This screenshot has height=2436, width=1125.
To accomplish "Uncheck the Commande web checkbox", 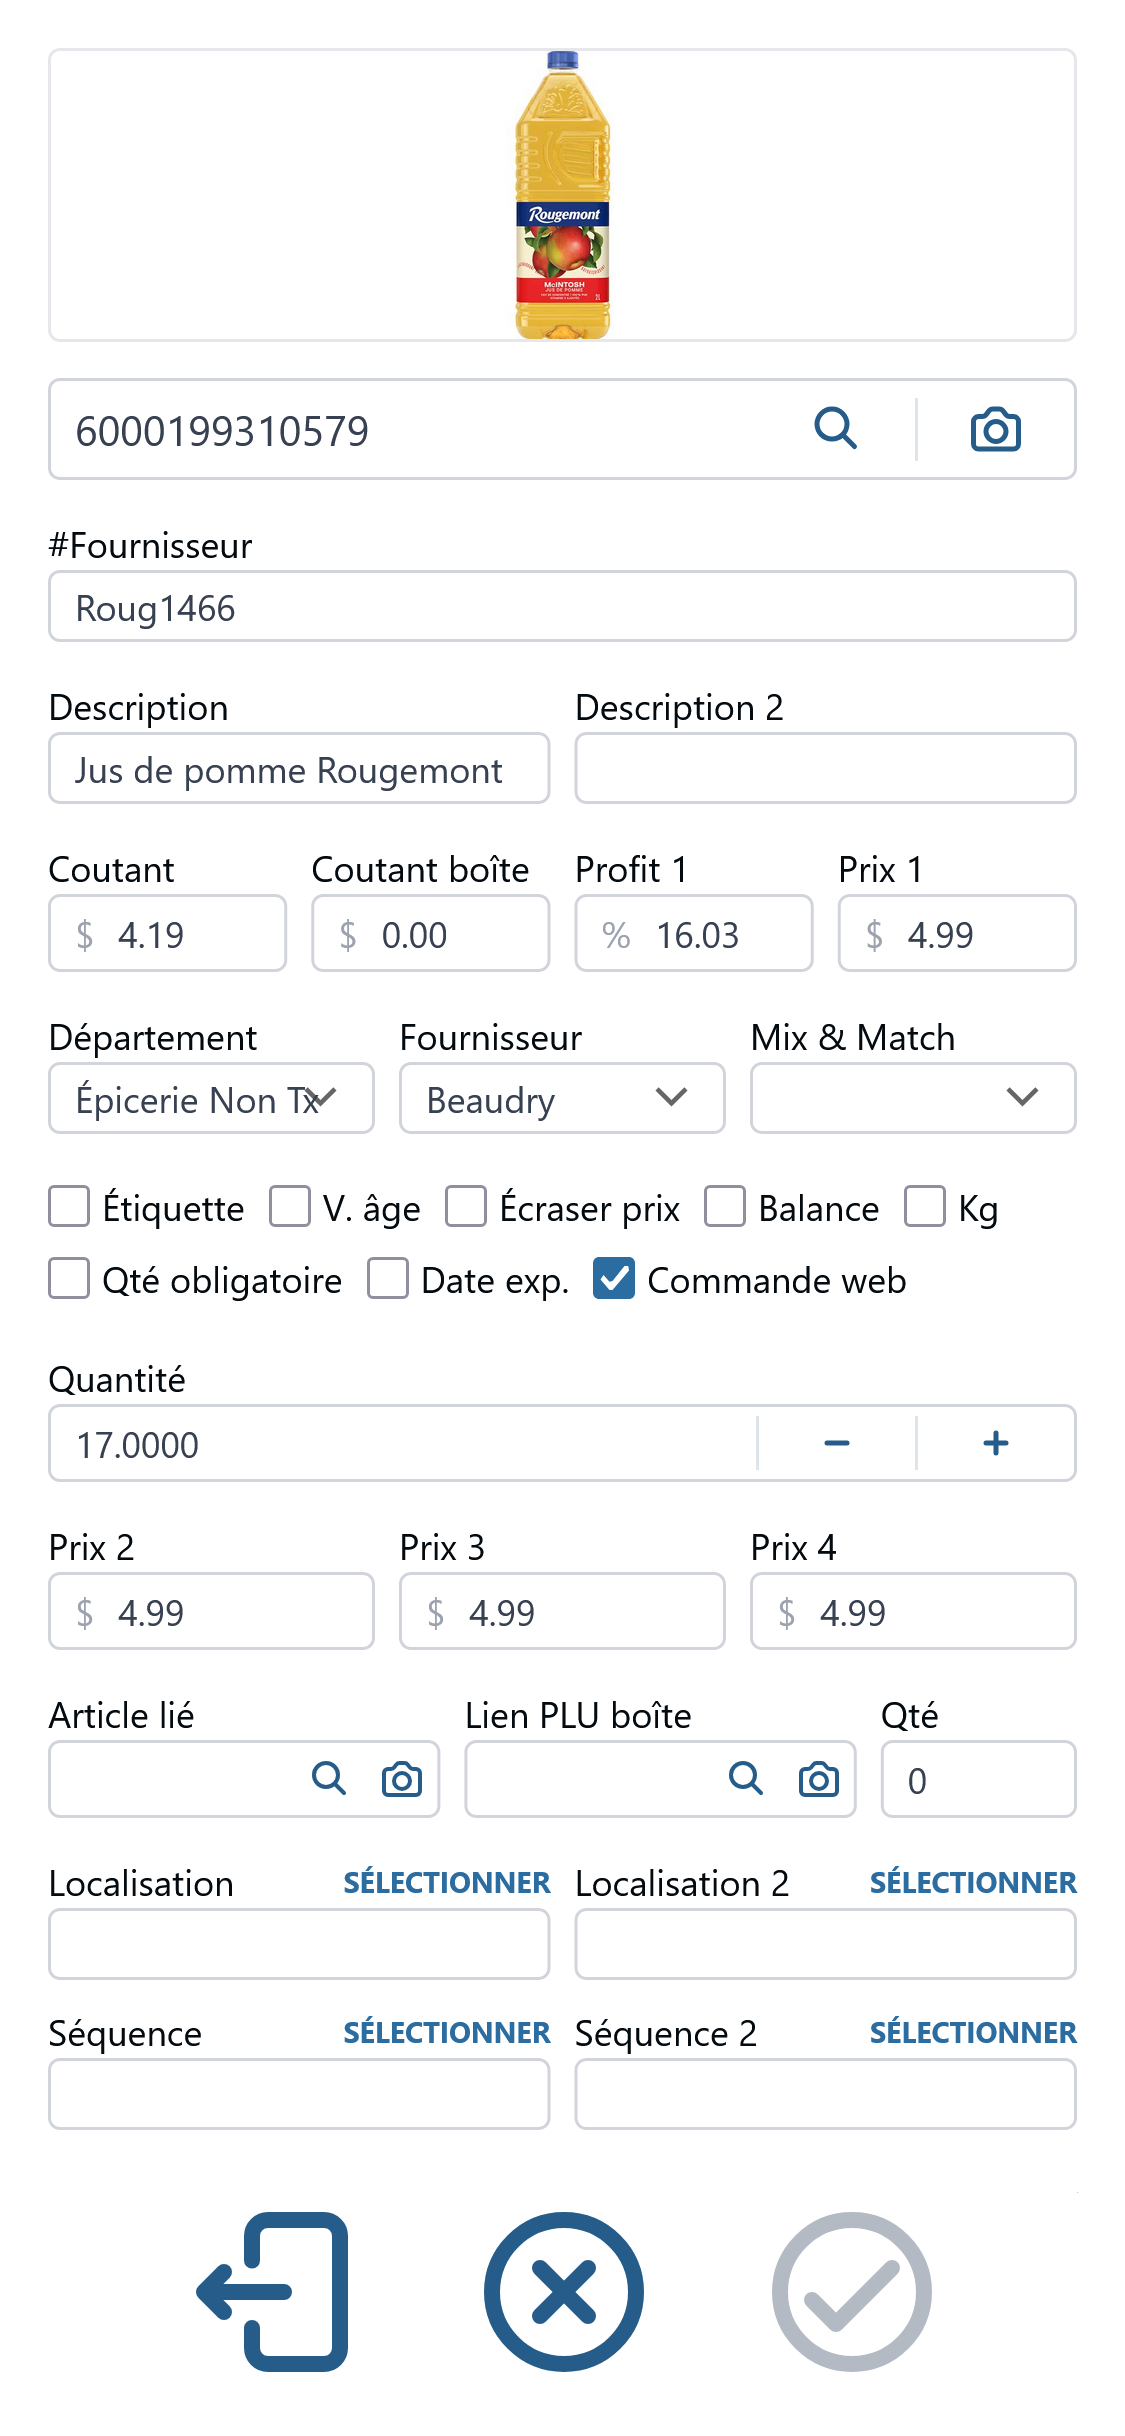I will click(x=614, y=1279).
